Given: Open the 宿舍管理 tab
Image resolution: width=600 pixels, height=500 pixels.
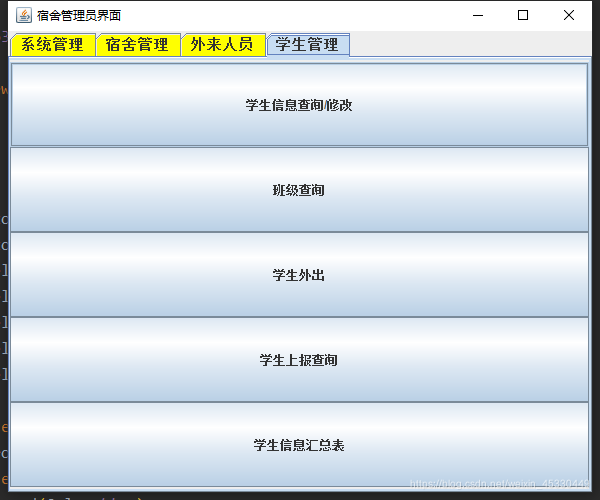Looking at the screenshot, I should coord(138,45).
